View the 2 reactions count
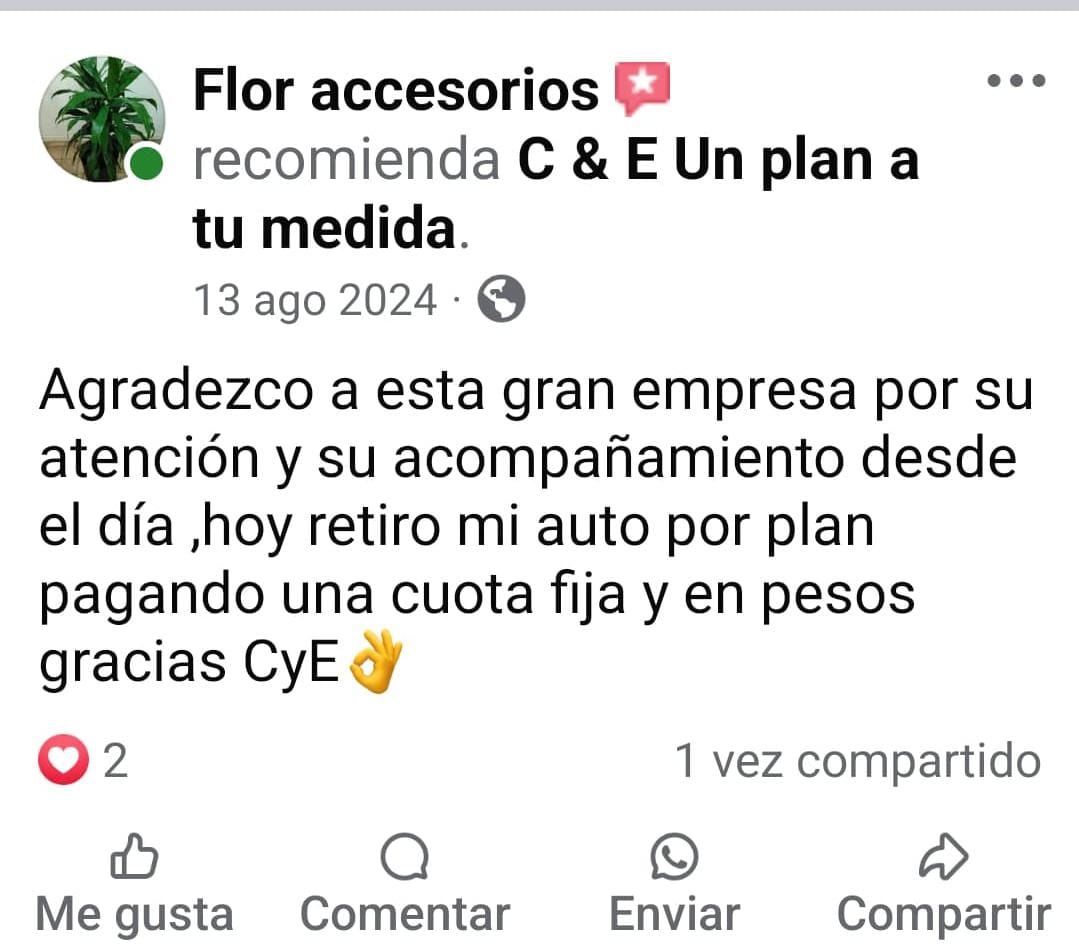1079x950 pixels. 116,761
